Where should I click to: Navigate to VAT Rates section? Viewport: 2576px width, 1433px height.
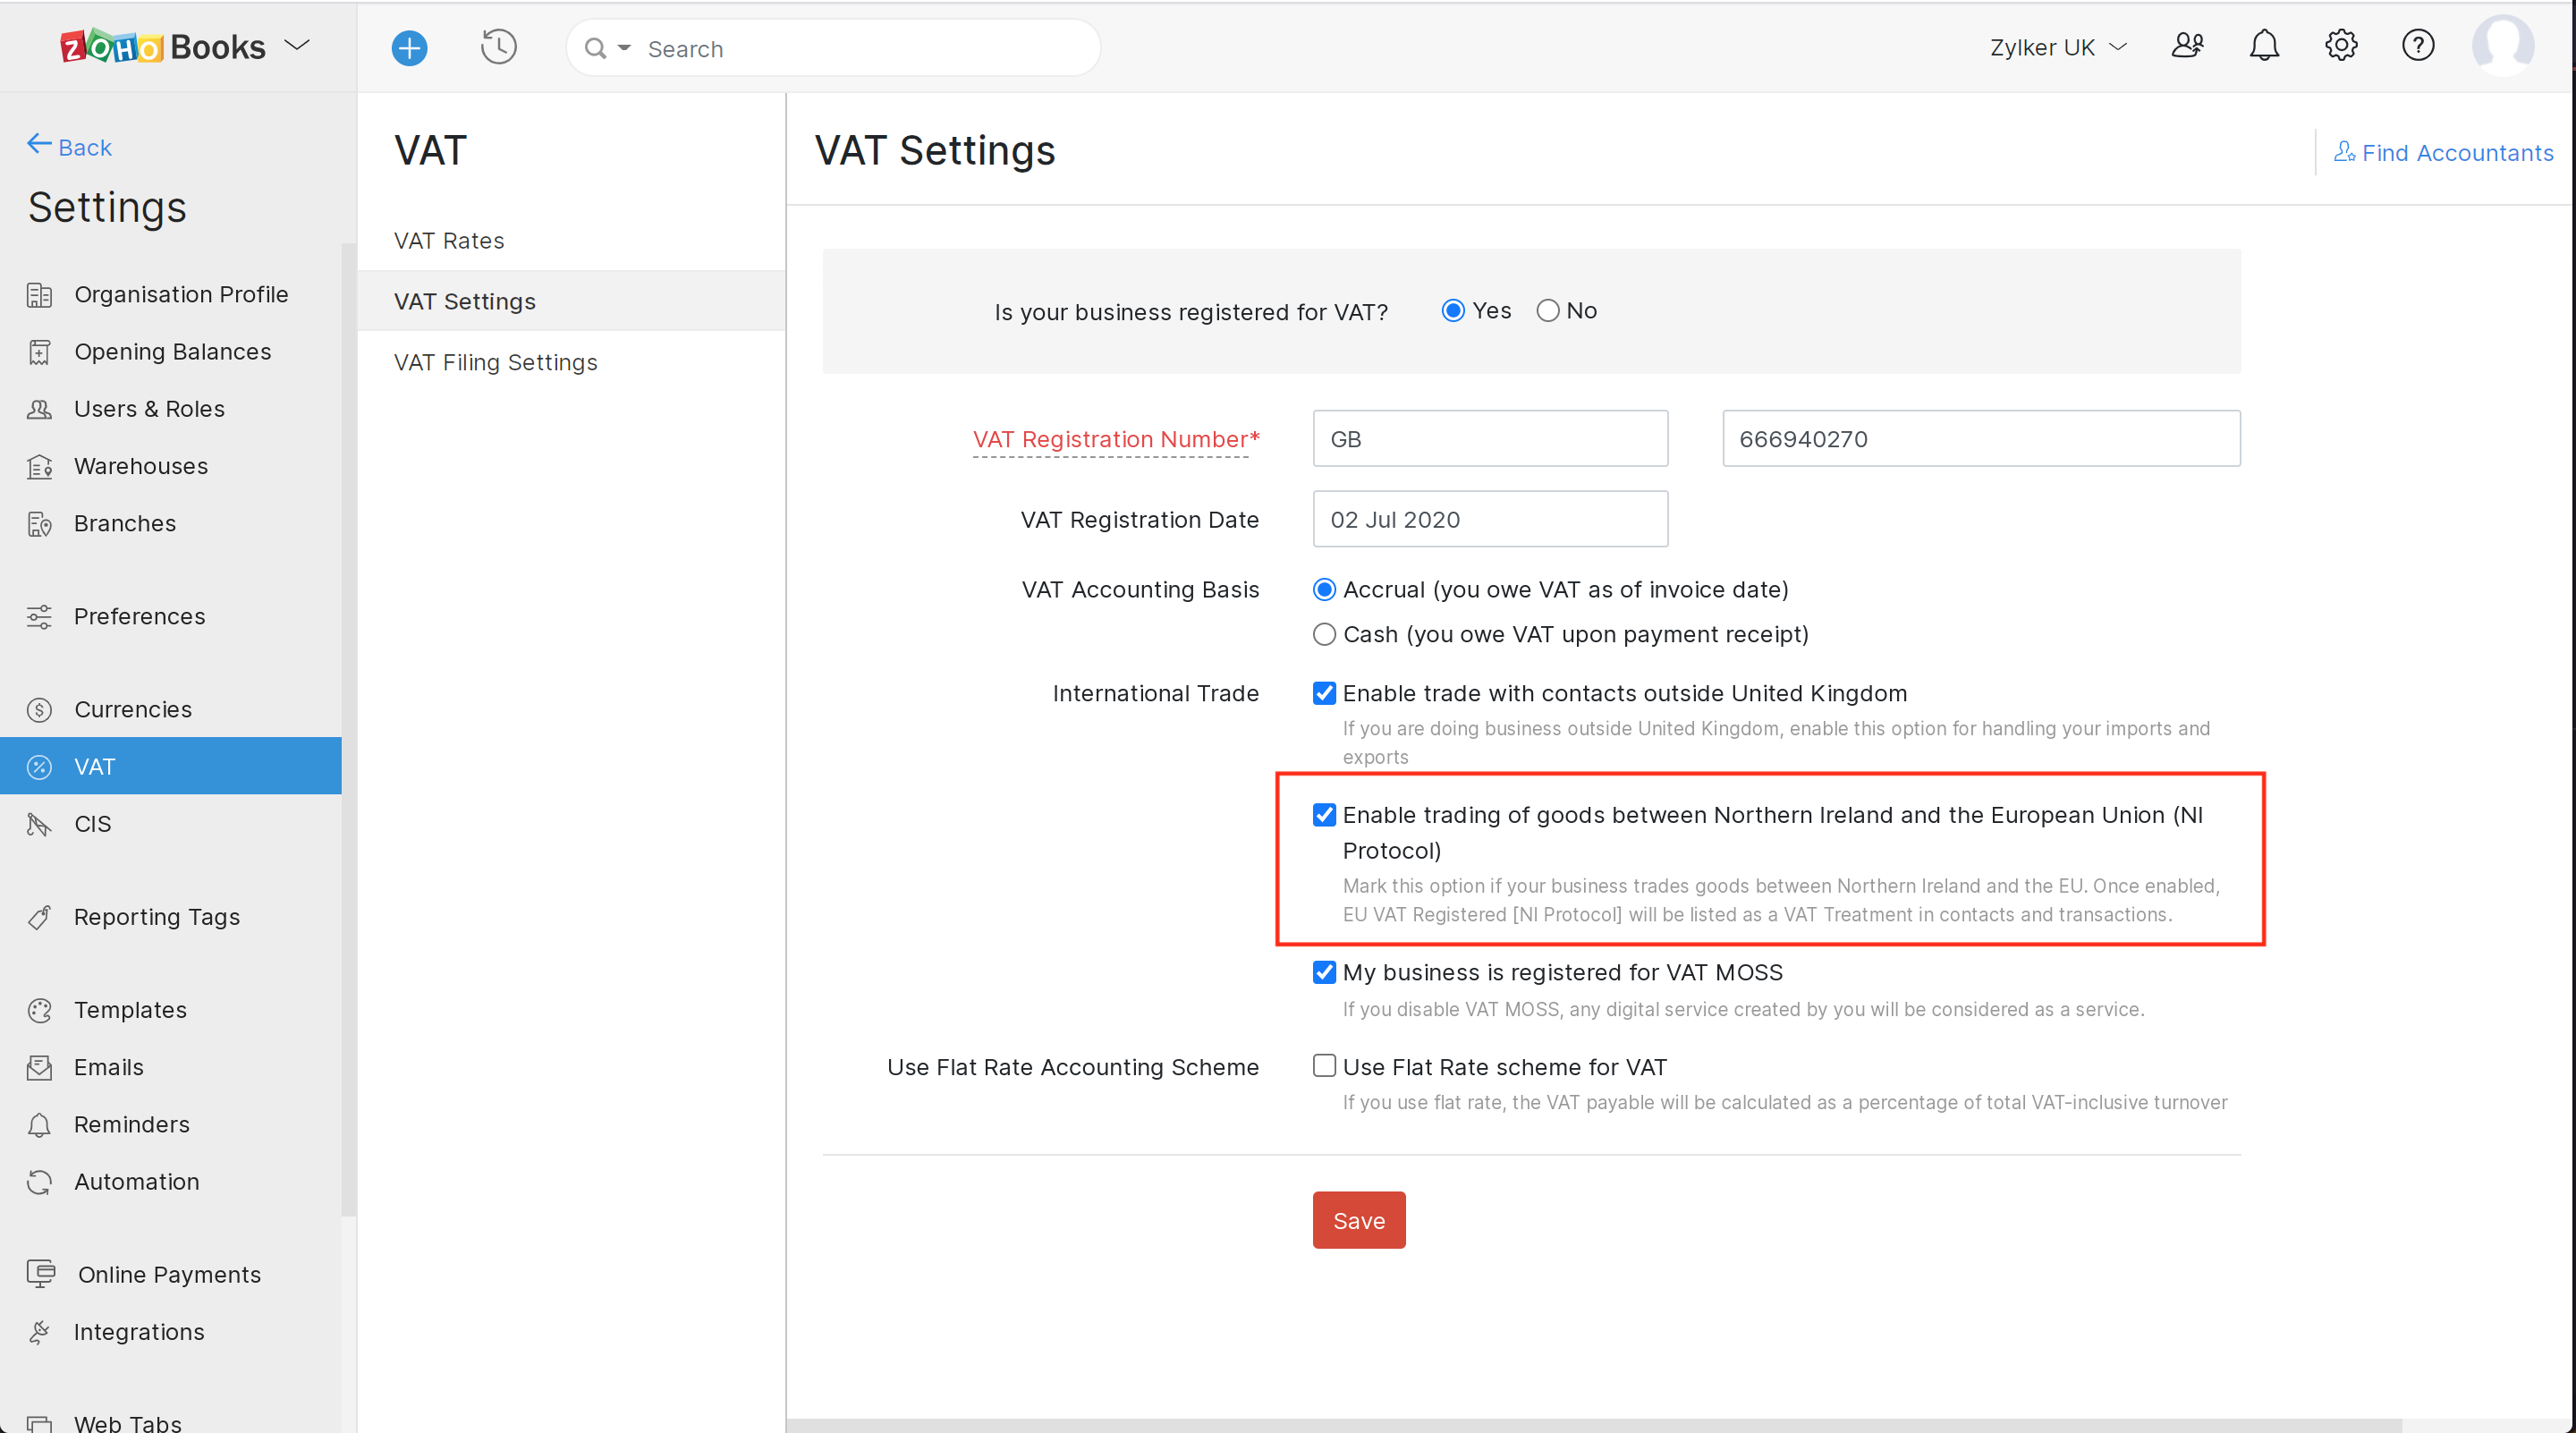(448, 238)
